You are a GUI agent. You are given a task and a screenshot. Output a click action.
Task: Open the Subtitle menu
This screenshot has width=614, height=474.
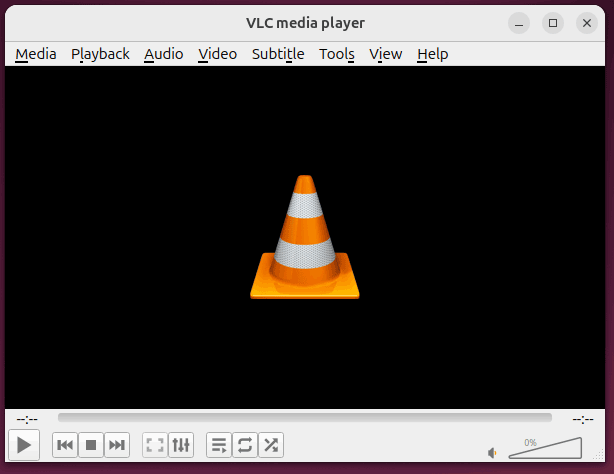pyautogui.click(x=278, y=54)
